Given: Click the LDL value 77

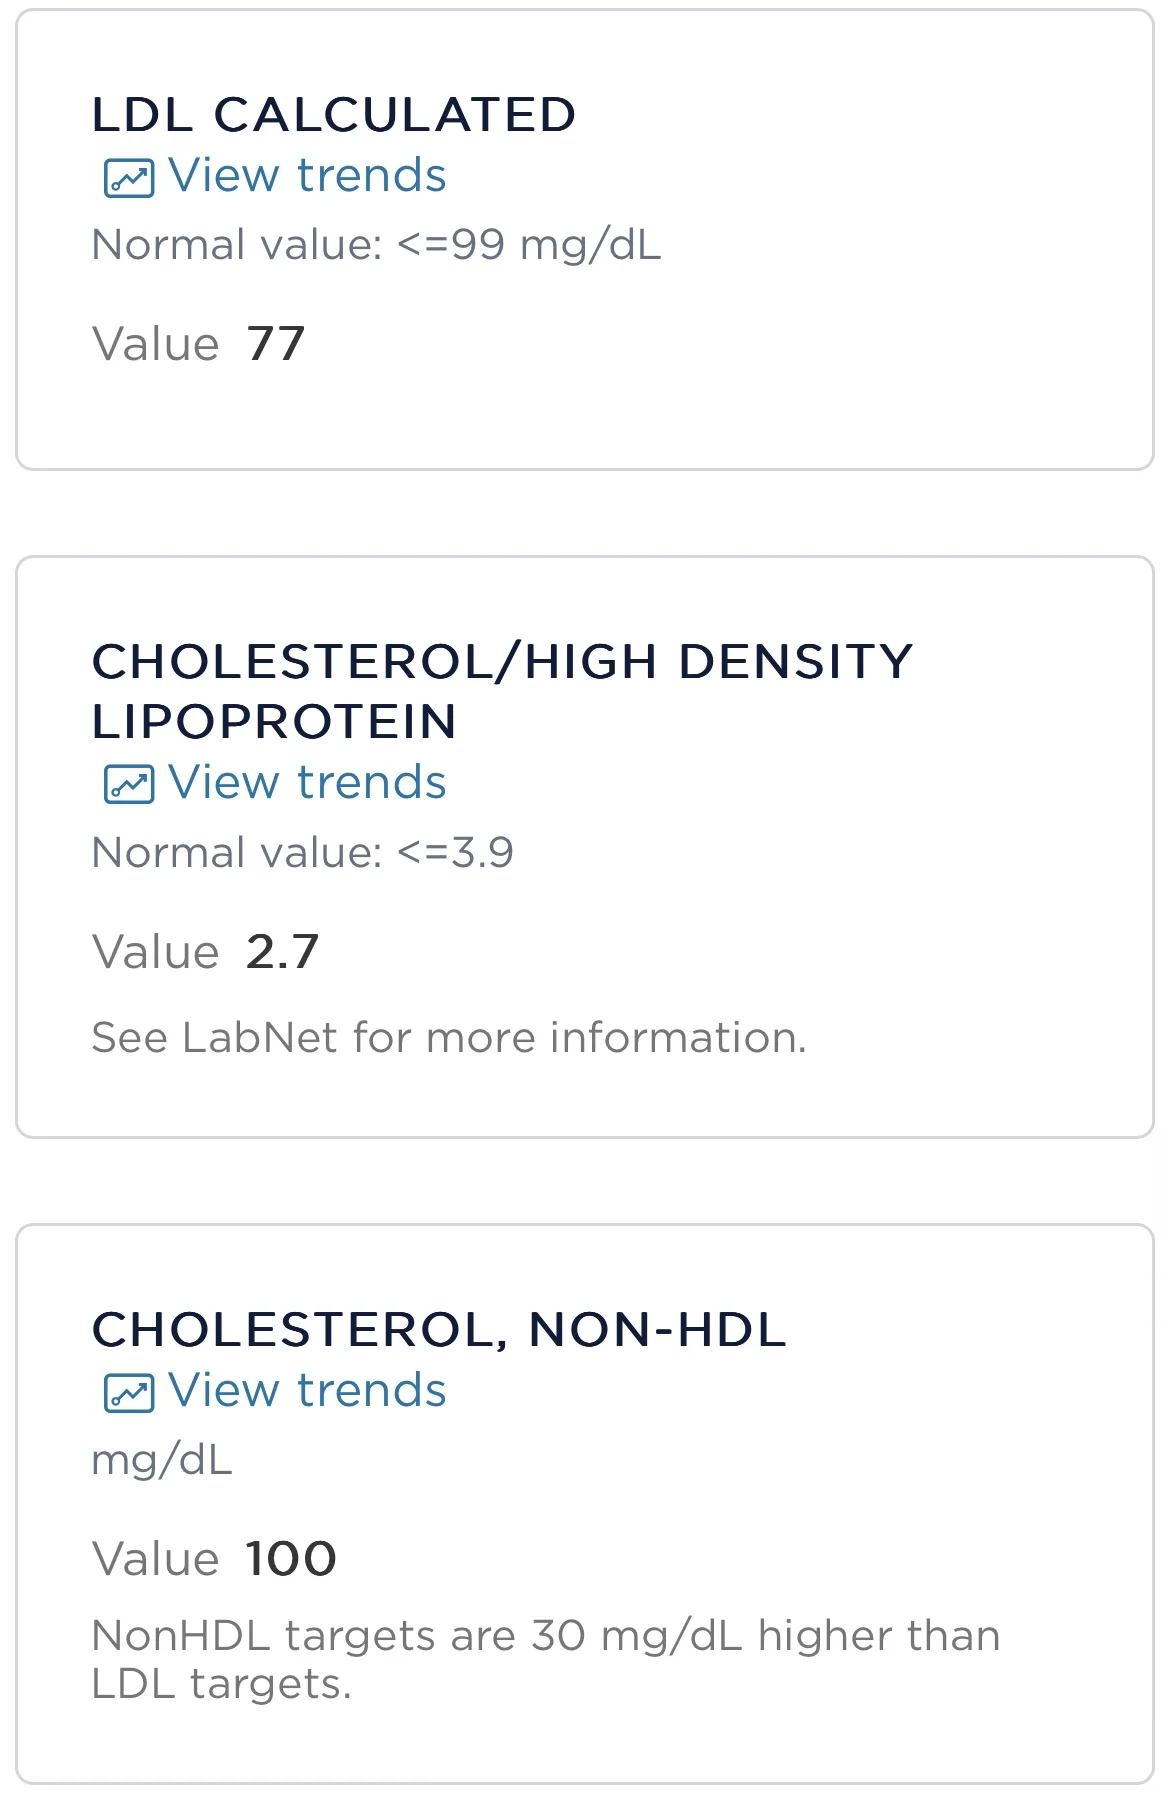Looking at the screenshot, I should 275,344.
